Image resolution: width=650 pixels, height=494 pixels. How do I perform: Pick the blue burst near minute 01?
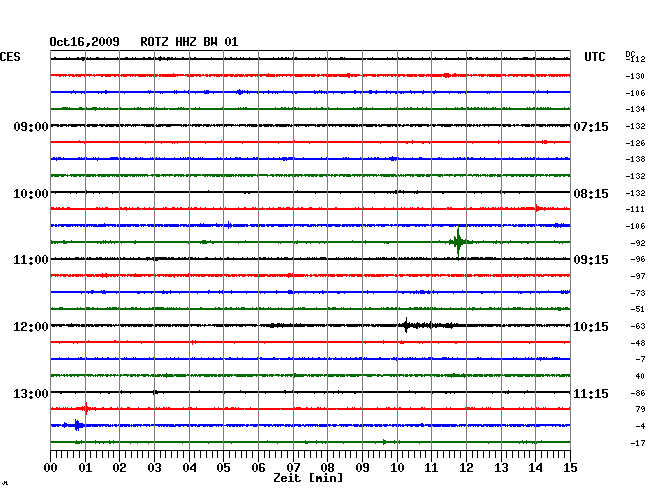pos(77,425)
